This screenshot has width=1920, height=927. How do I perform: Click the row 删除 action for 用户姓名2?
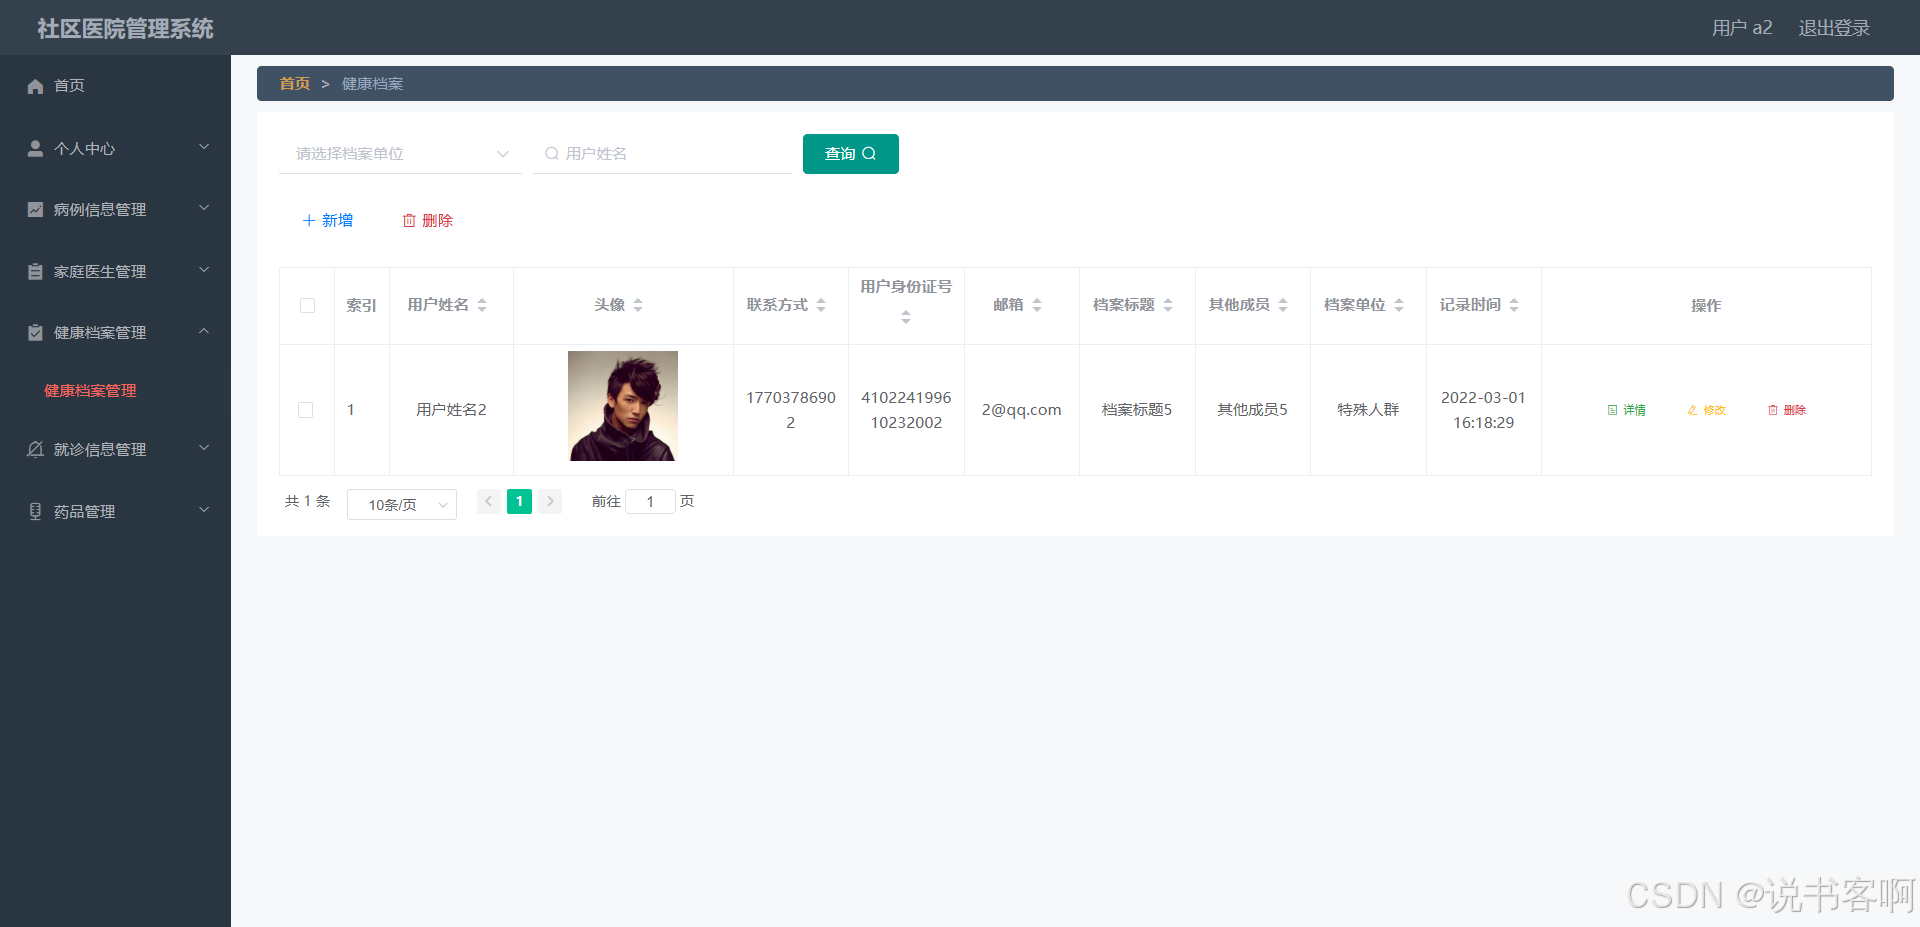[1786, 410]
